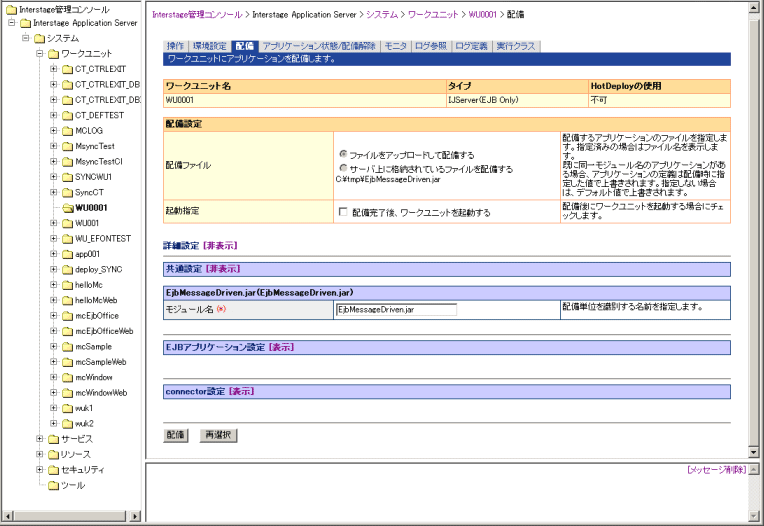Open the ログ参照 tab
This screenshot has width=764, height=526.
point(431,46)
